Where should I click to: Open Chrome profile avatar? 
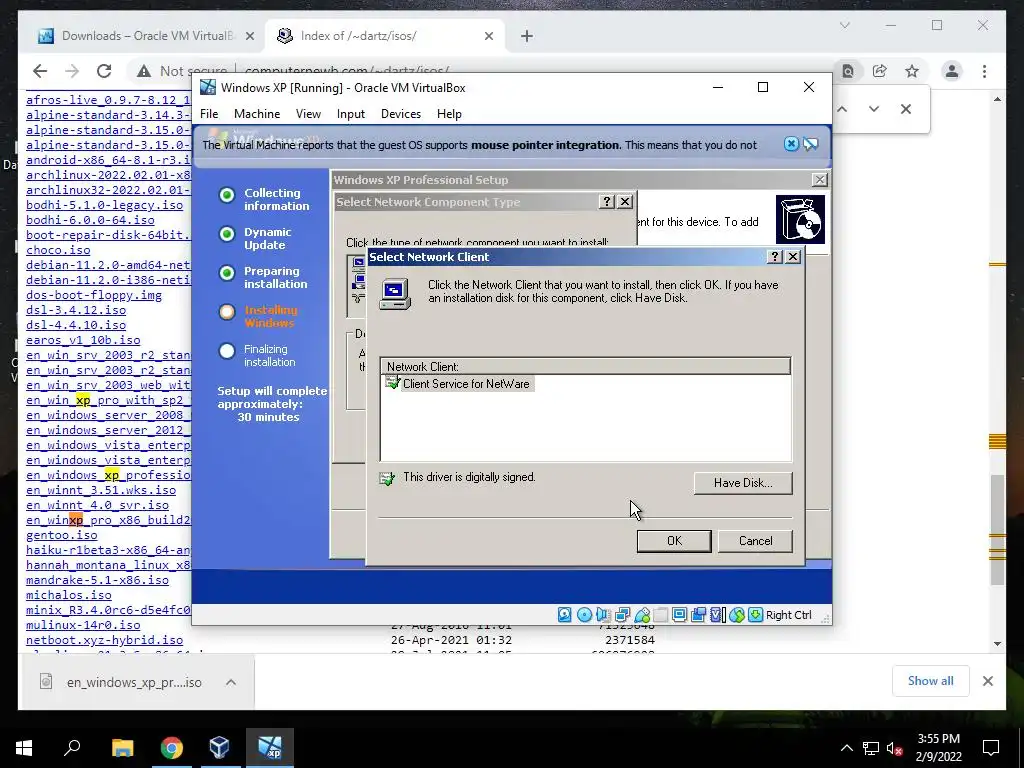(952, 71)
